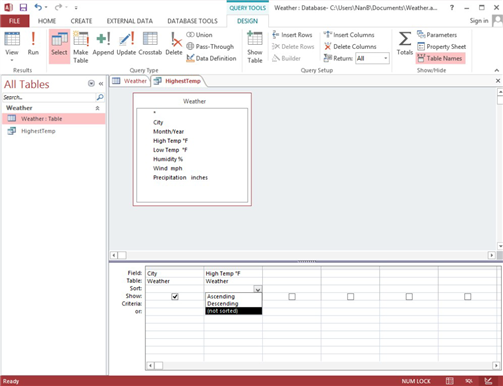Viewport: 503px width, 386px height.
Task: Customize Quick Access Toolbar dropdown
Action: tap(76, 8)
